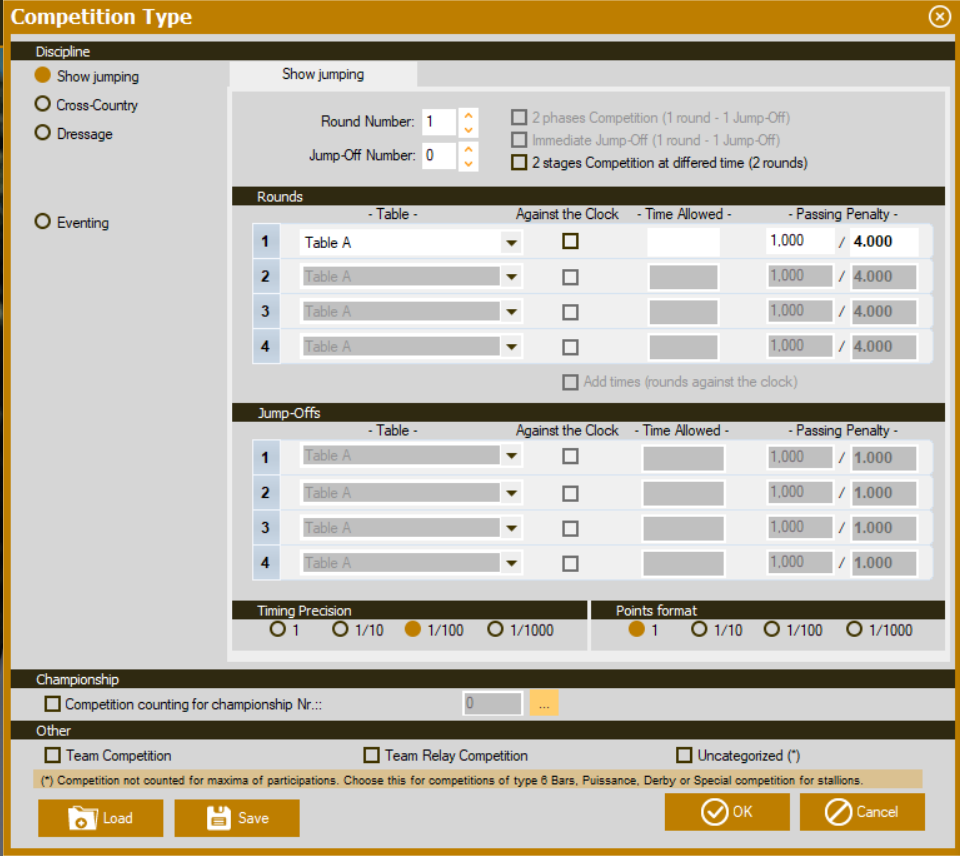Select Dressage discipline
Viewport: 960px width, 856px height.
click(42, 133)
